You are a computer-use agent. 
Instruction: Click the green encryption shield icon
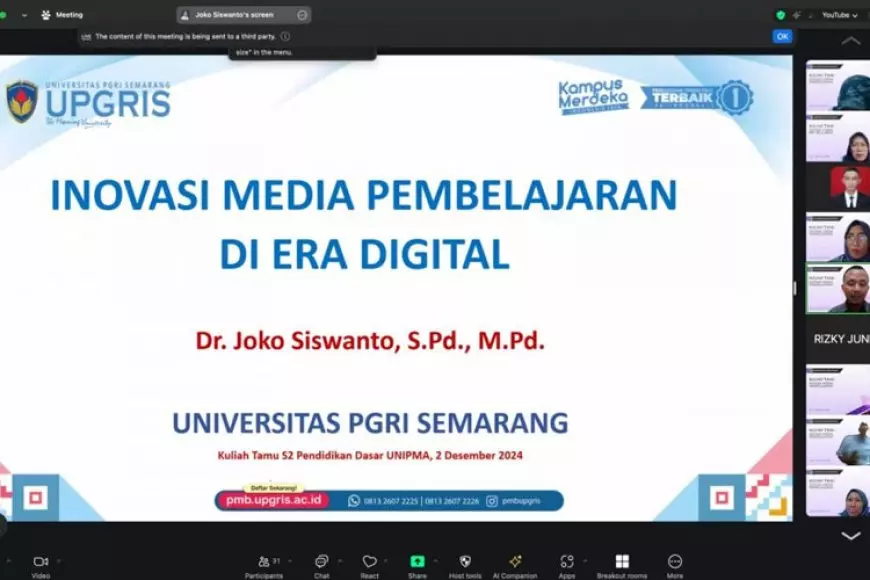(783, 15)
